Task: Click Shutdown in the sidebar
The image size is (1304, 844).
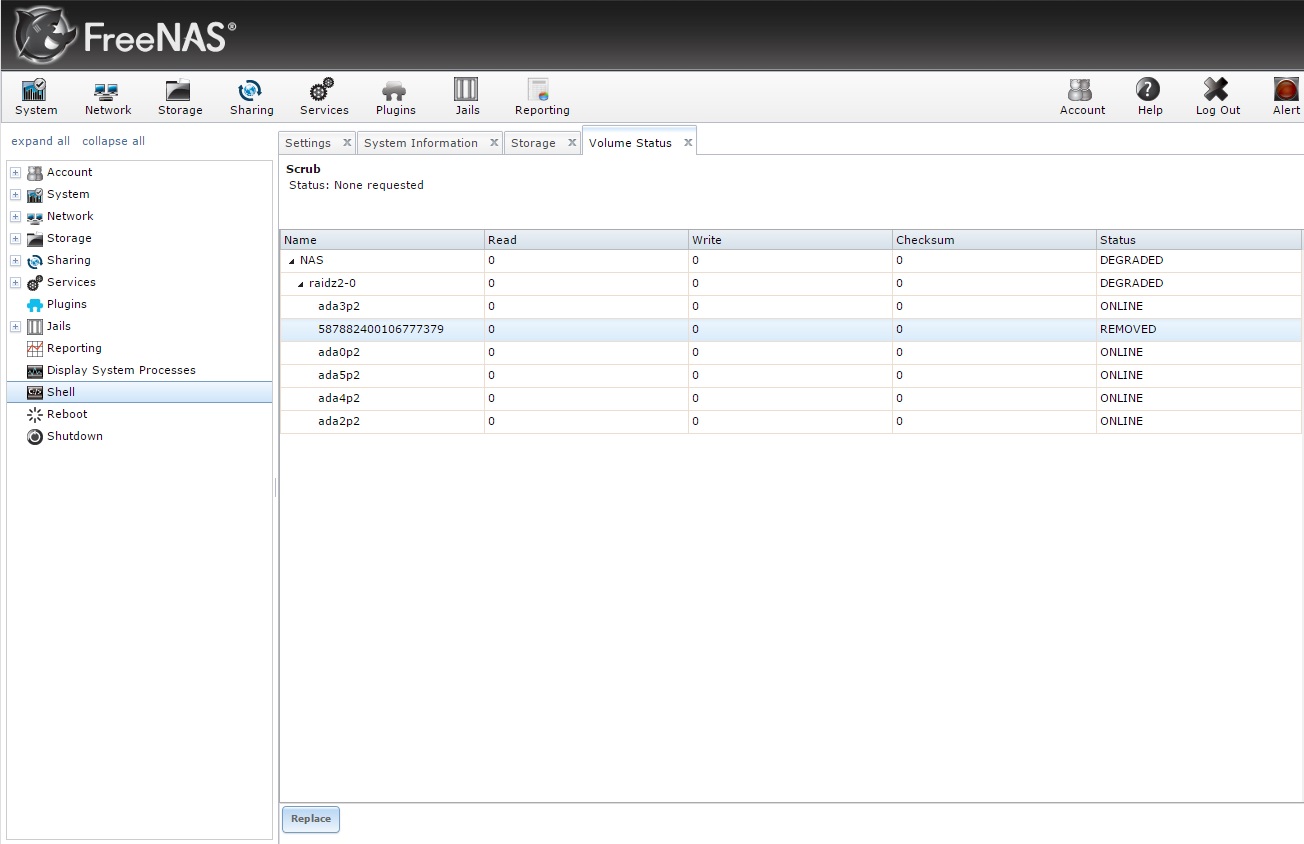Action: pyautogui.click(x=75, y=436)
